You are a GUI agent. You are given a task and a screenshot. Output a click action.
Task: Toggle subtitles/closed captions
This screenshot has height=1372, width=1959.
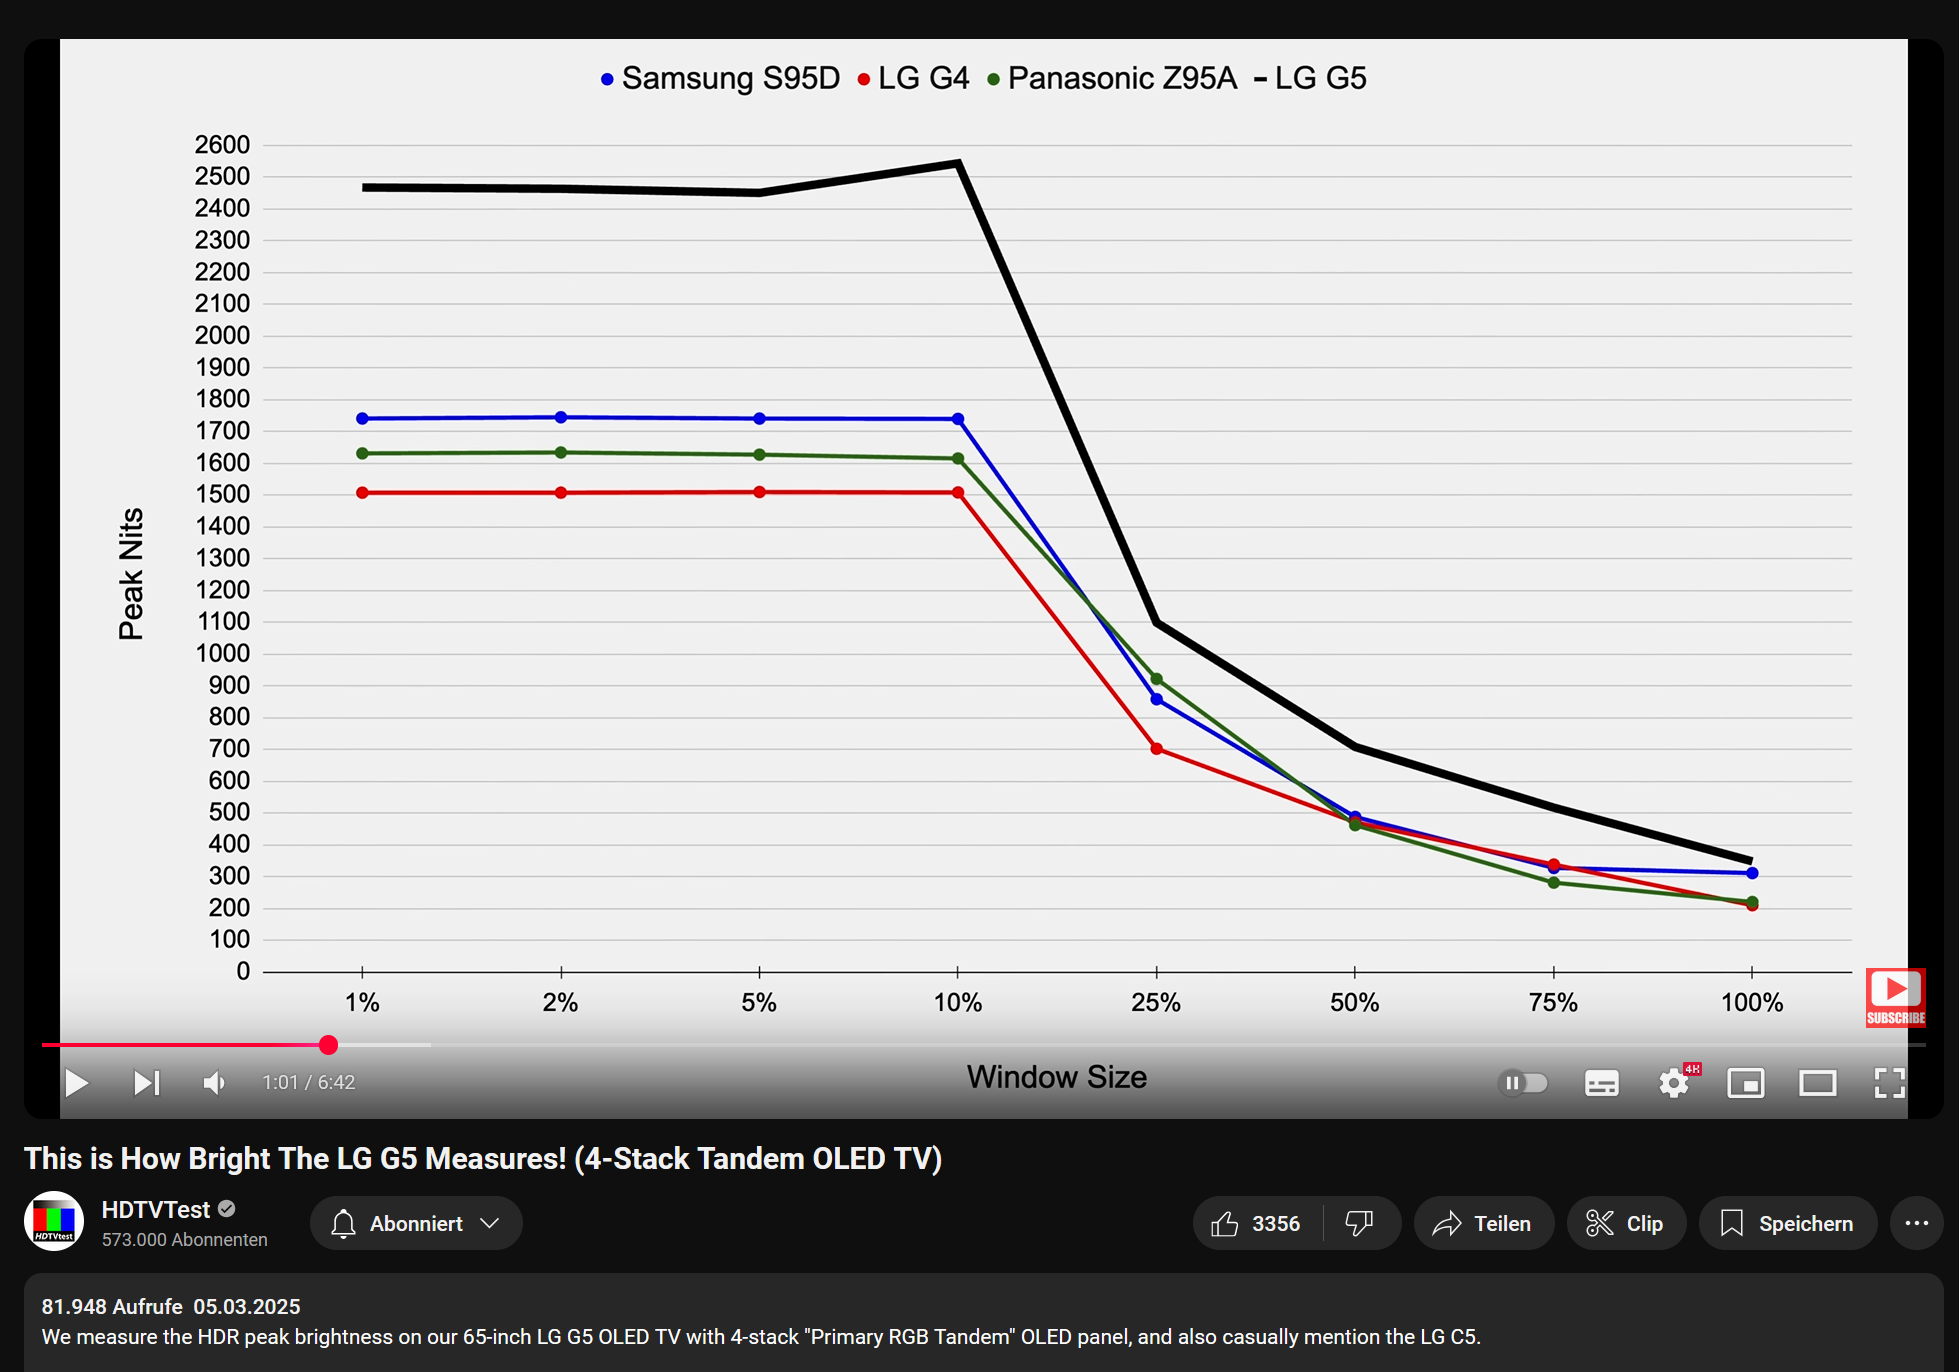coord(1601,1083)
